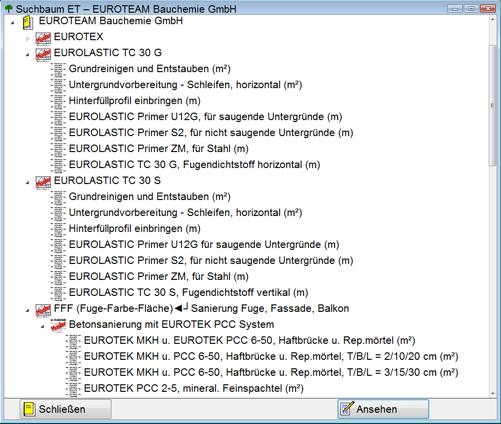Click icon beside Untergrundvorbereitung under TC 30 G
Image resolution: width=501 pixels, height=424 pixels.
pyautogui.click(x=58, y=86)
